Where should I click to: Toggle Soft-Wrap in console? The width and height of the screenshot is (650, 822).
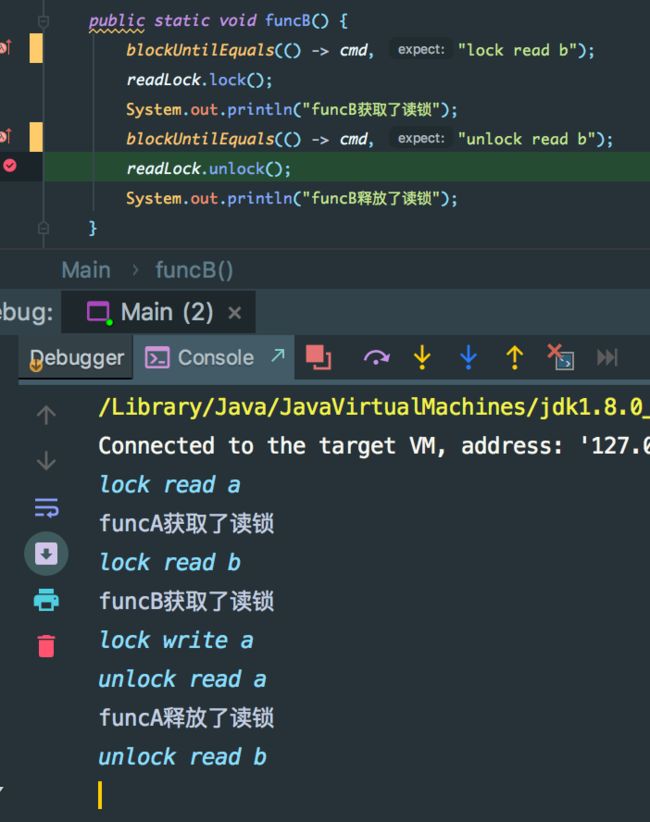(46, 507)
